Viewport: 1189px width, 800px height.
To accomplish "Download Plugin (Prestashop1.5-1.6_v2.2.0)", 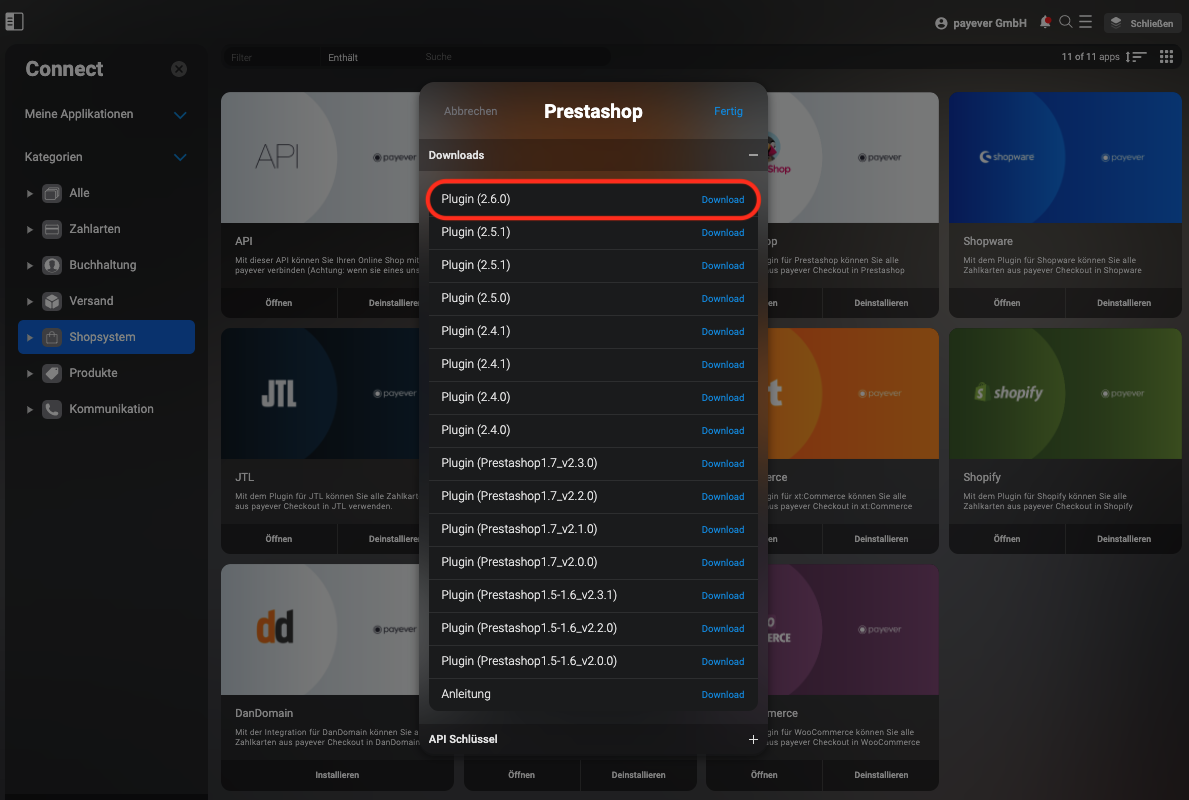I will [x=723, y=629].
